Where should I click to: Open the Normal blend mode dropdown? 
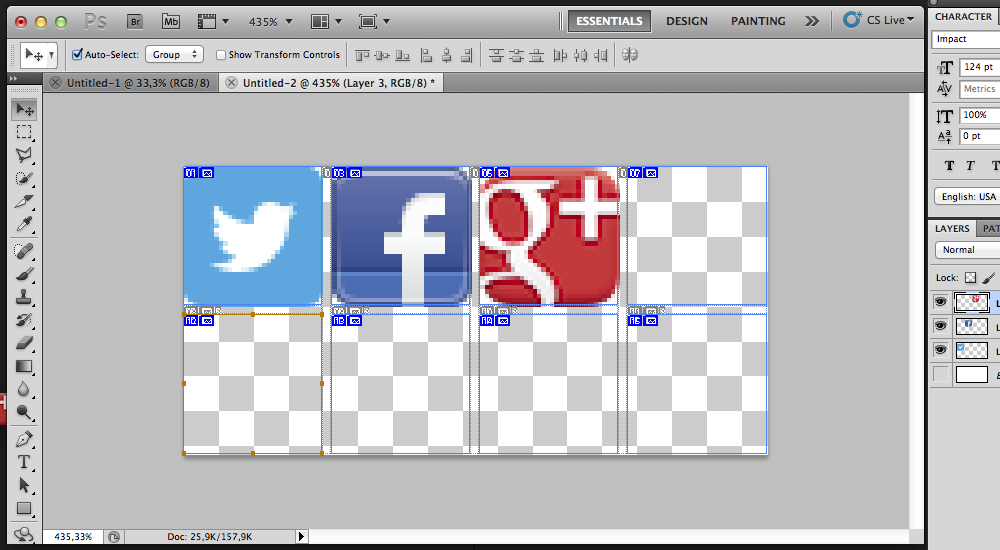[x=966, y=250]
